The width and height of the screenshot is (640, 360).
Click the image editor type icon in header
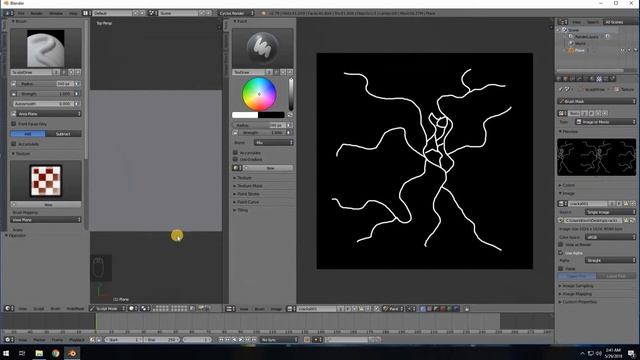tap(230, 309)
